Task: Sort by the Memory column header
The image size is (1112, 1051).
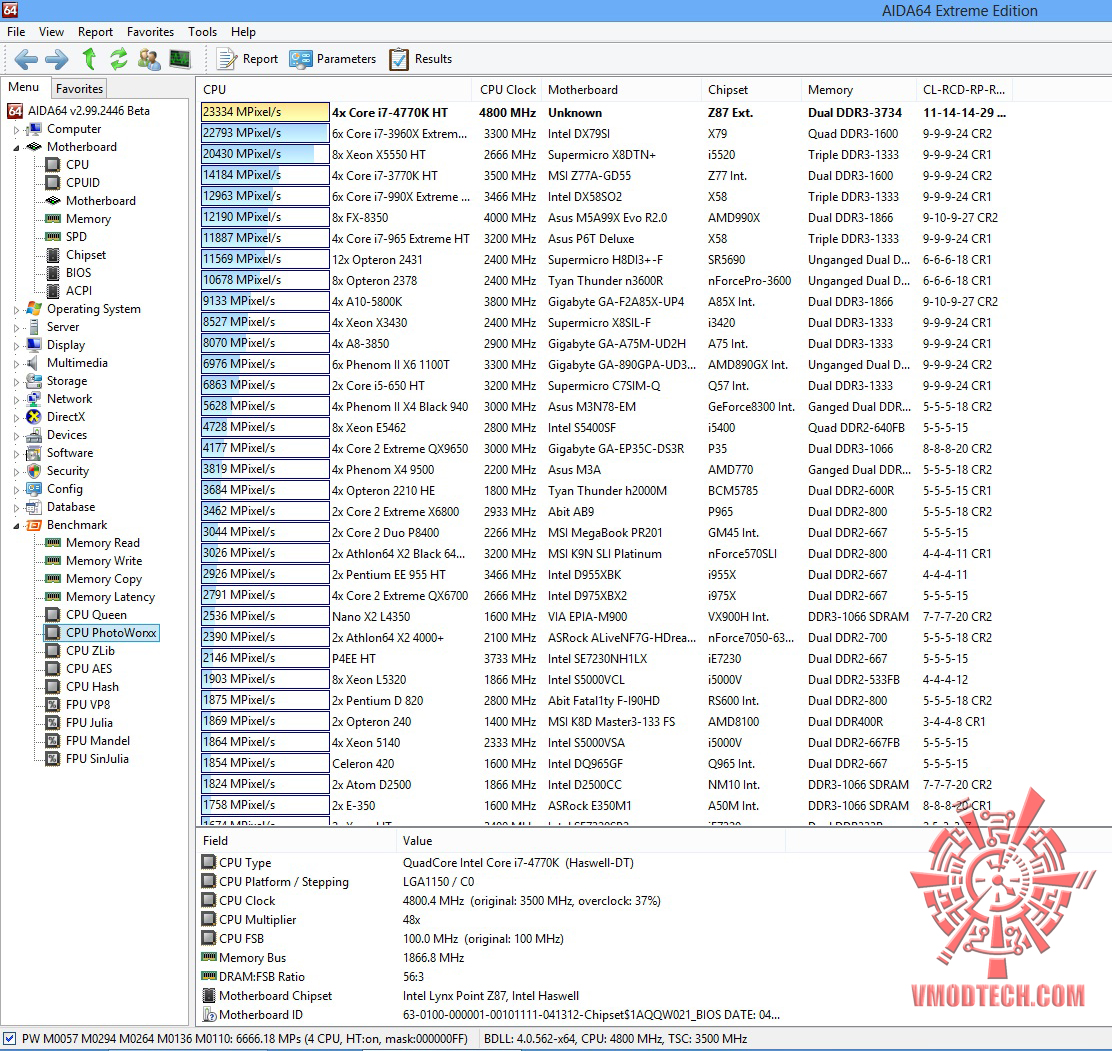Action: click(x=859, y=90)
